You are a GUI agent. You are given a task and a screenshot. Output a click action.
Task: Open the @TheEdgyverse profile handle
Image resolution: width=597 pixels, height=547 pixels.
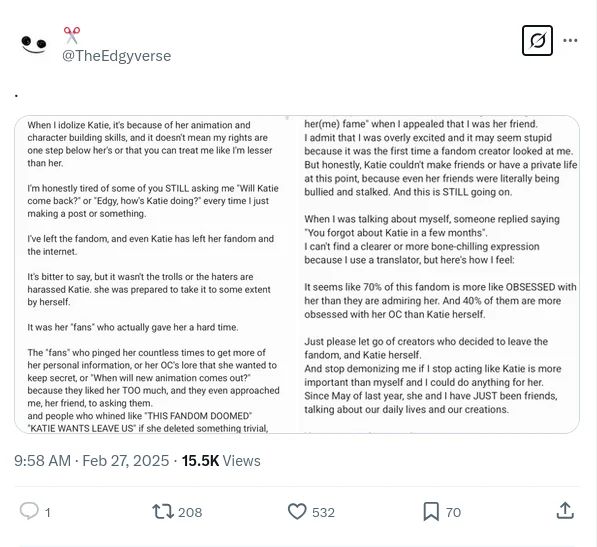coord(117,56)
